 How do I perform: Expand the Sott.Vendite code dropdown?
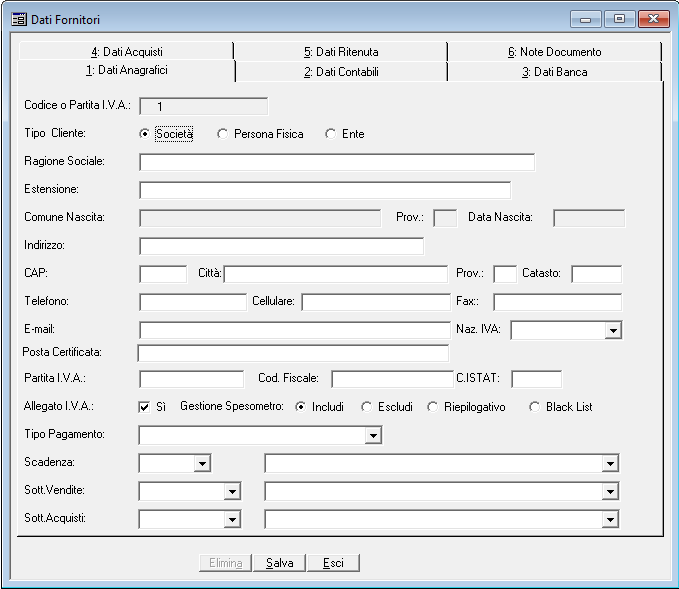pyautogui.click(x=232, y=491)
